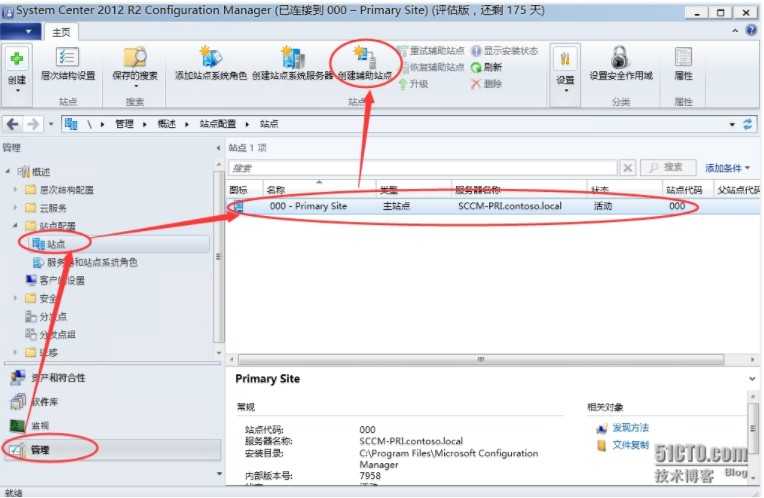Click into the 搜索 search field
Image resolution: width=764 pixels, height=498 pixels.
click(423, 168)
